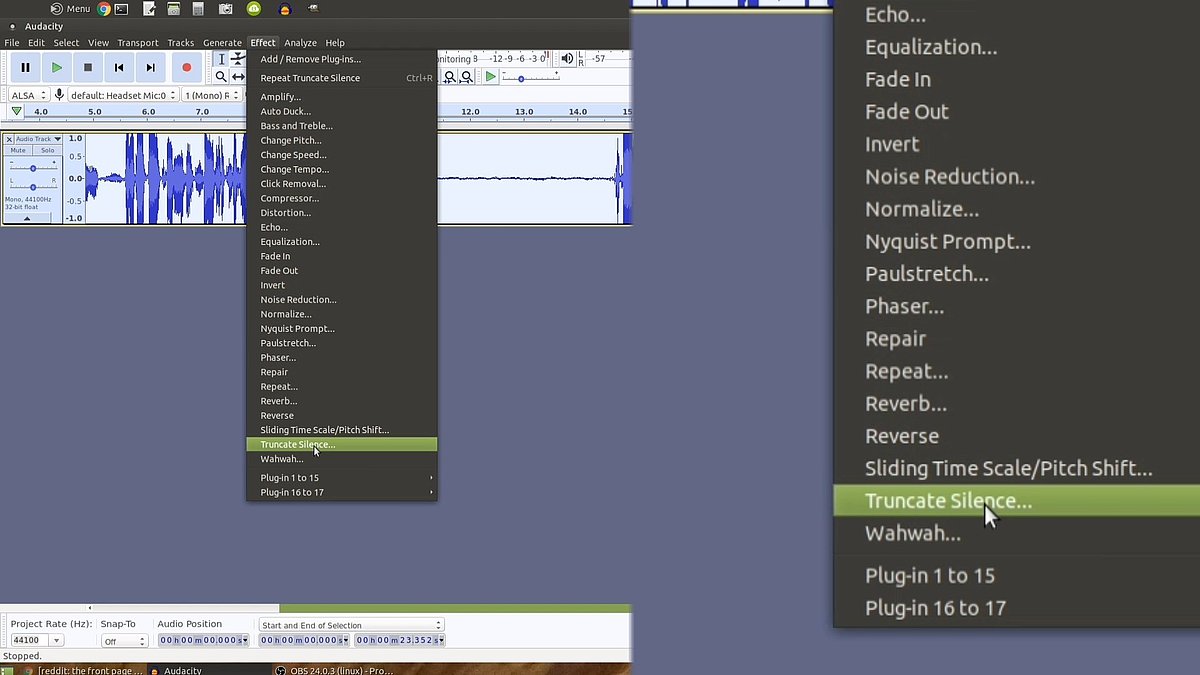This screenshot has height=675, width=1200.
Task: Open the calculator panel icon
Action: pyautogui.click(x=199, y=9)
